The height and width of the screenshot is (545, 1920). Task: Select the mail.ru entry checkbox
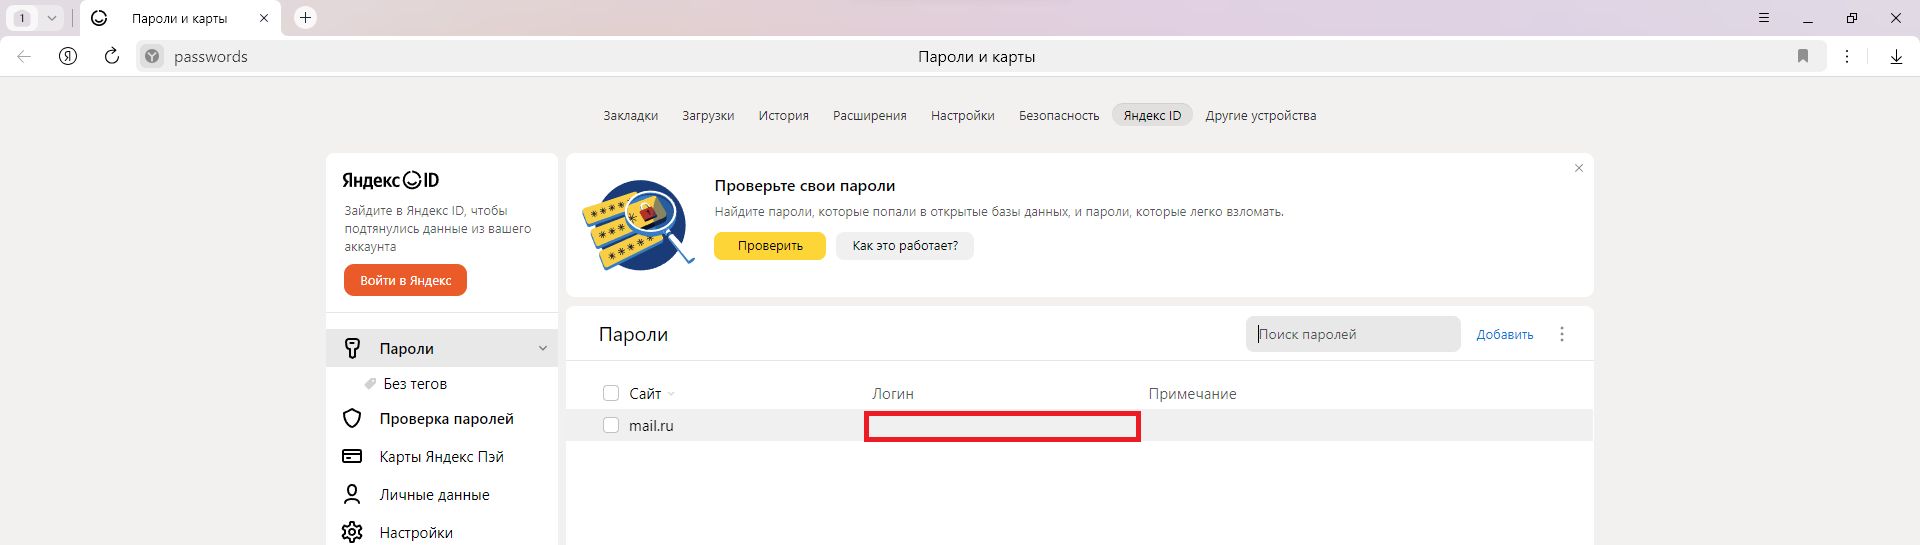point(611,426)
